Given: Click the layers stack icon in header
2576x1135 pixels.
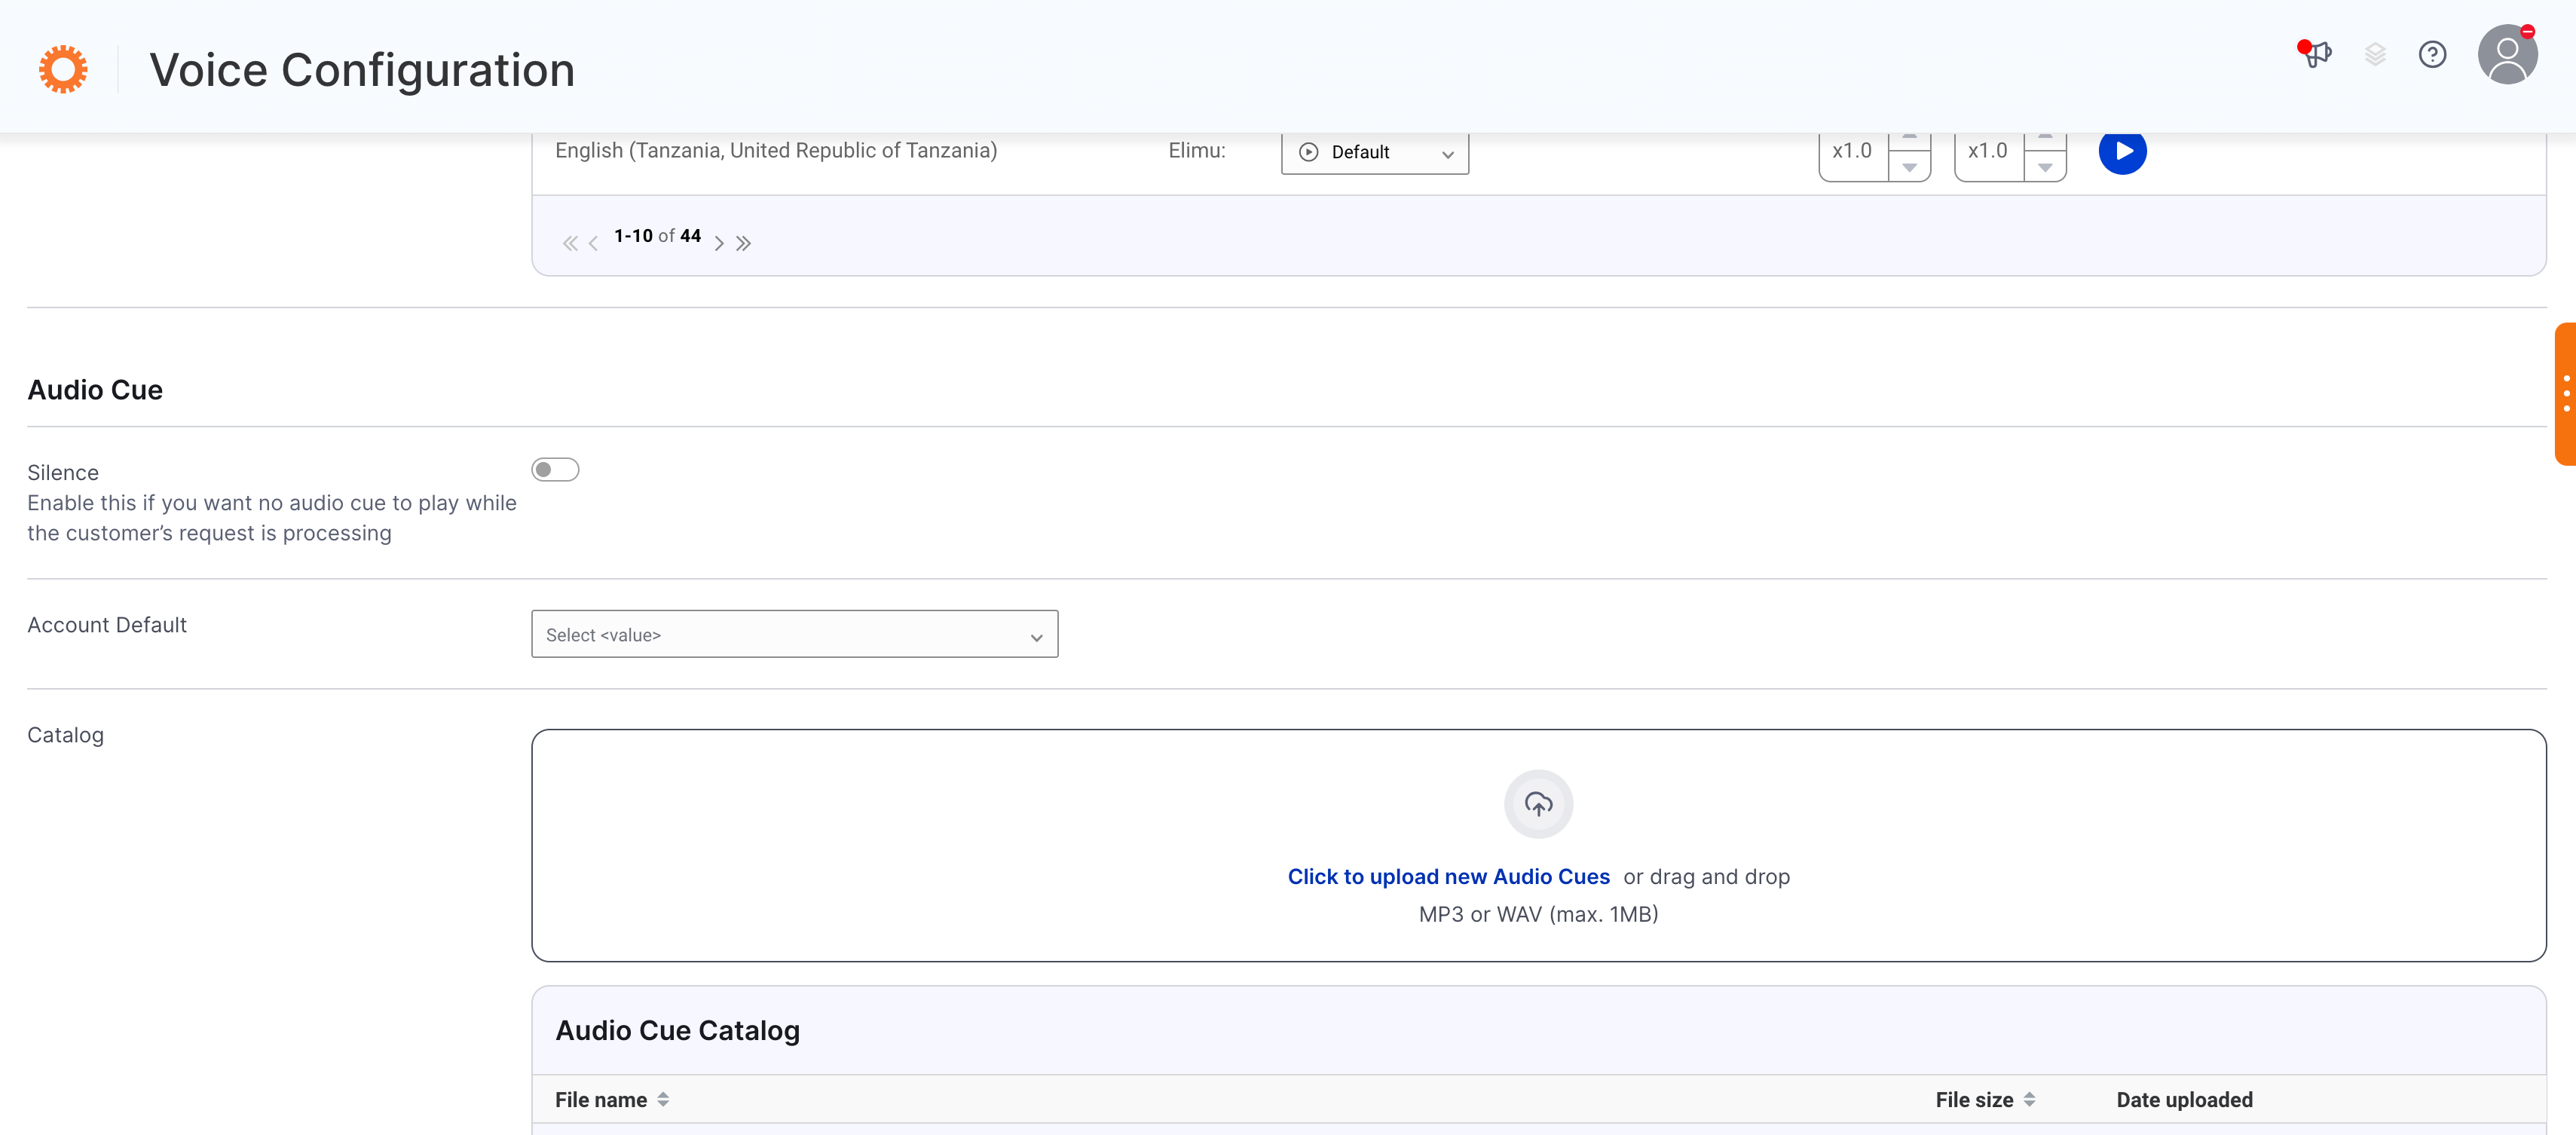Looking at the screenshot, I should tap(2375, 54).
